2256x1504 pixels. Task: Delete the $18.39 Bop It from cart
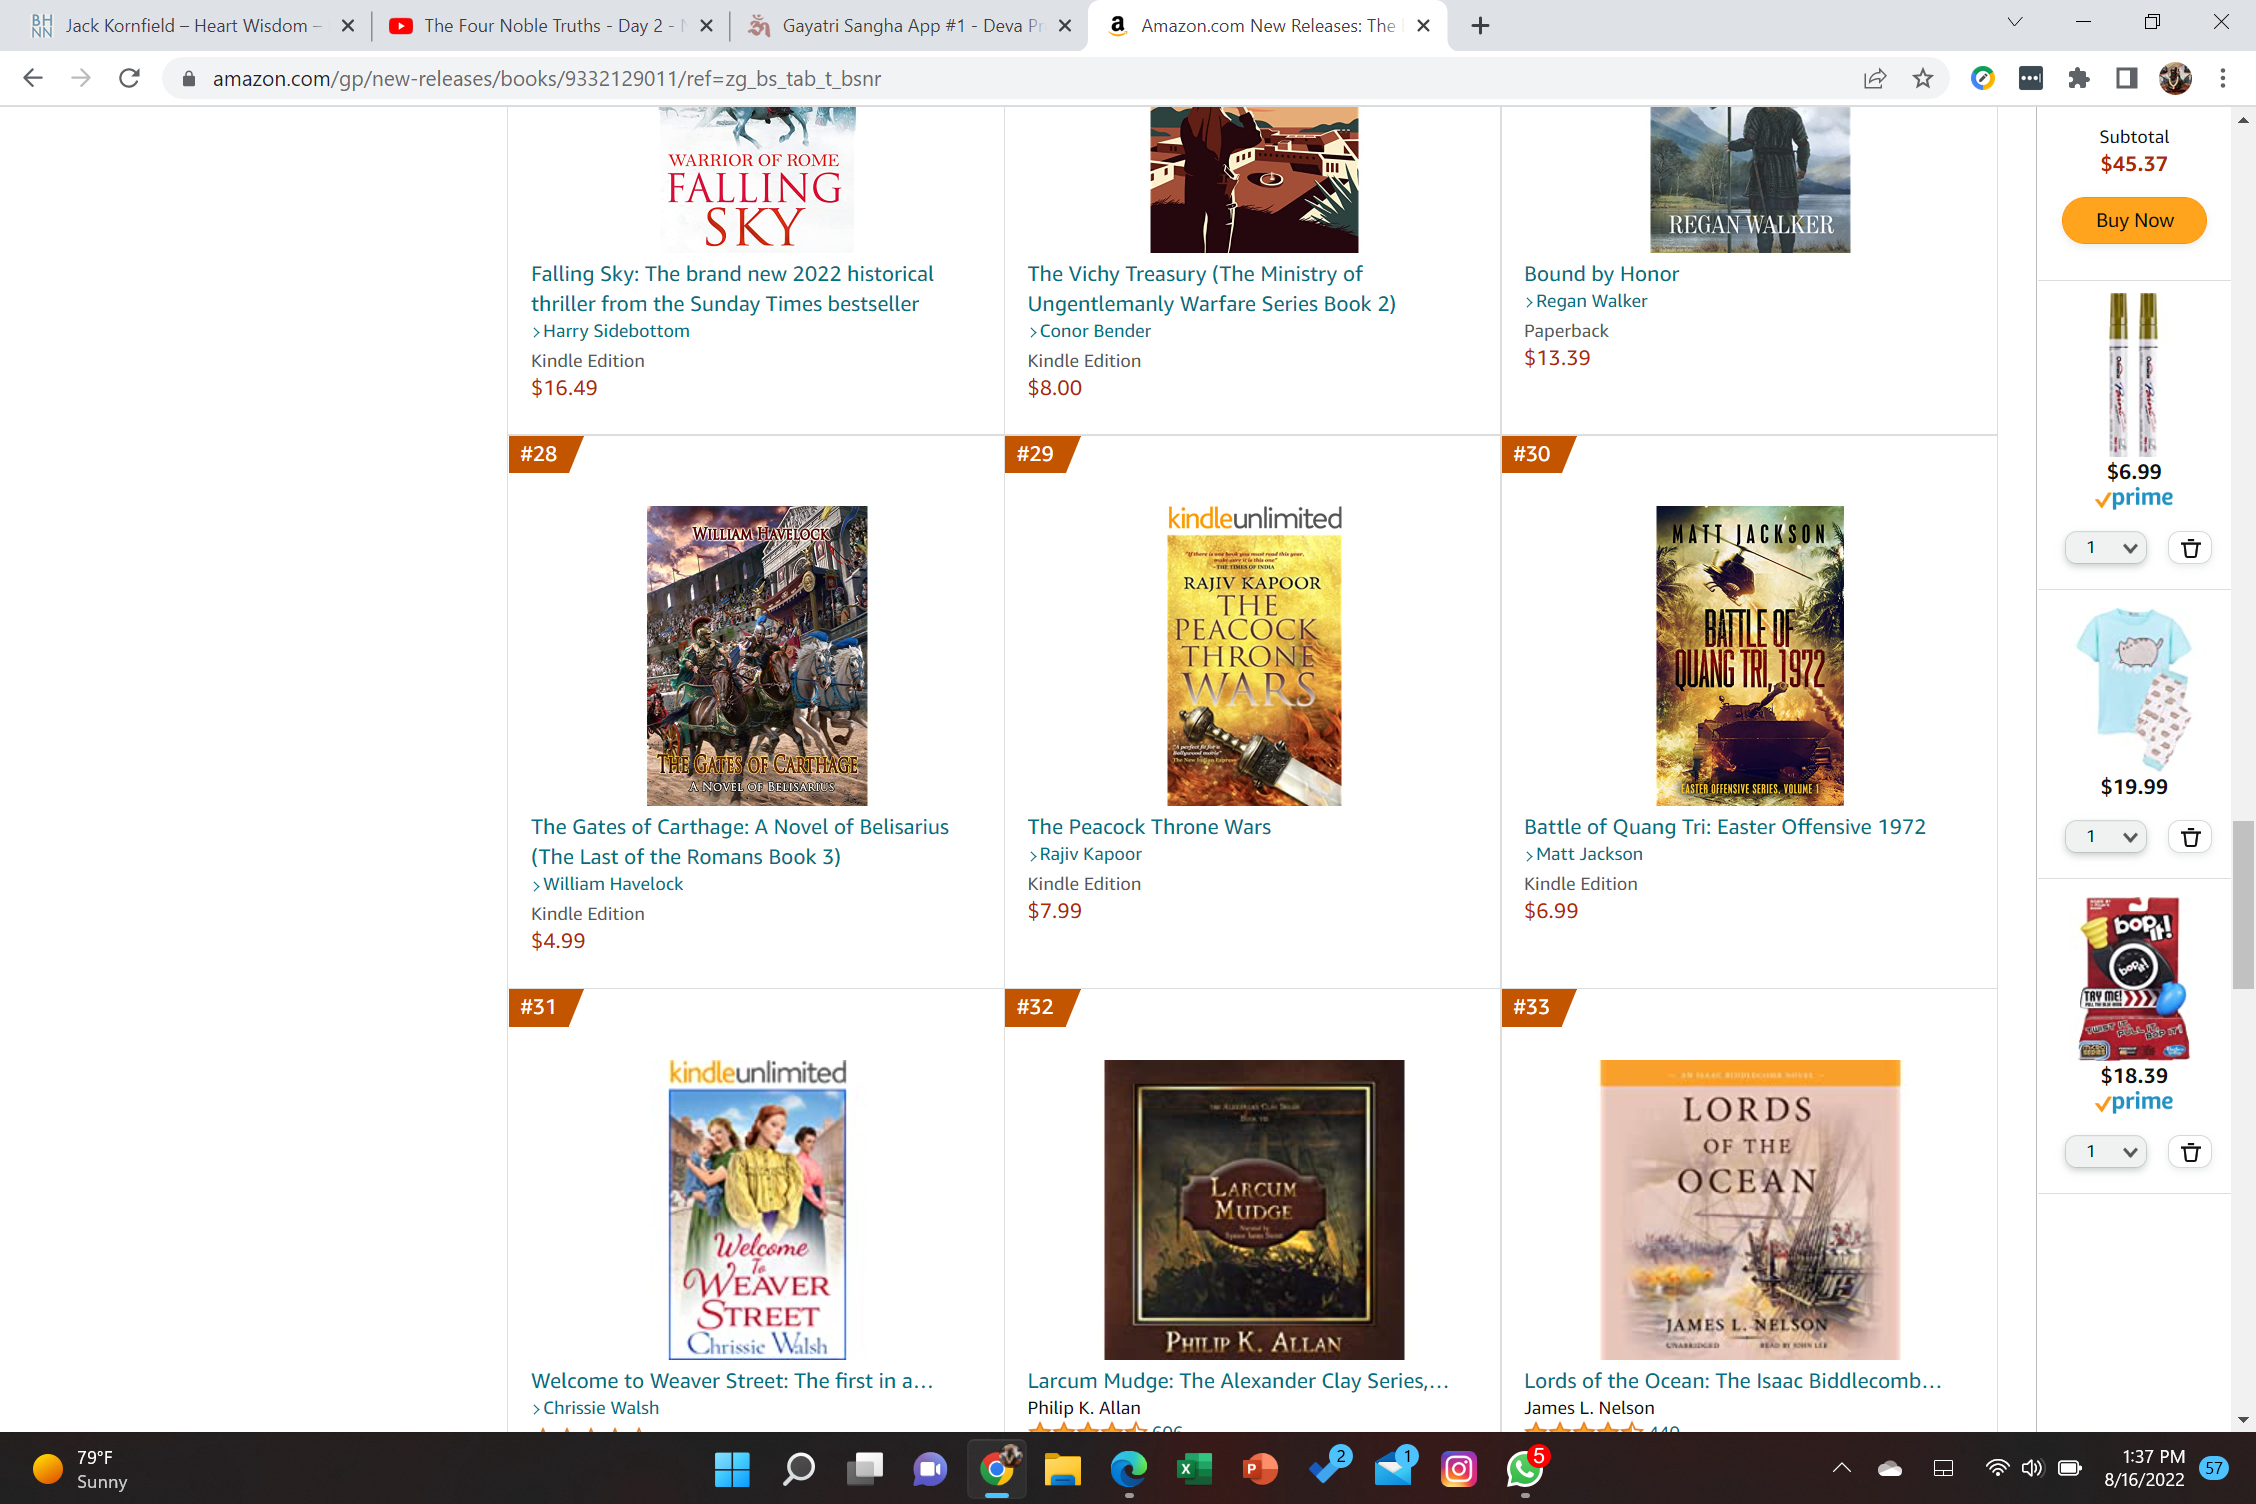2190,1152
